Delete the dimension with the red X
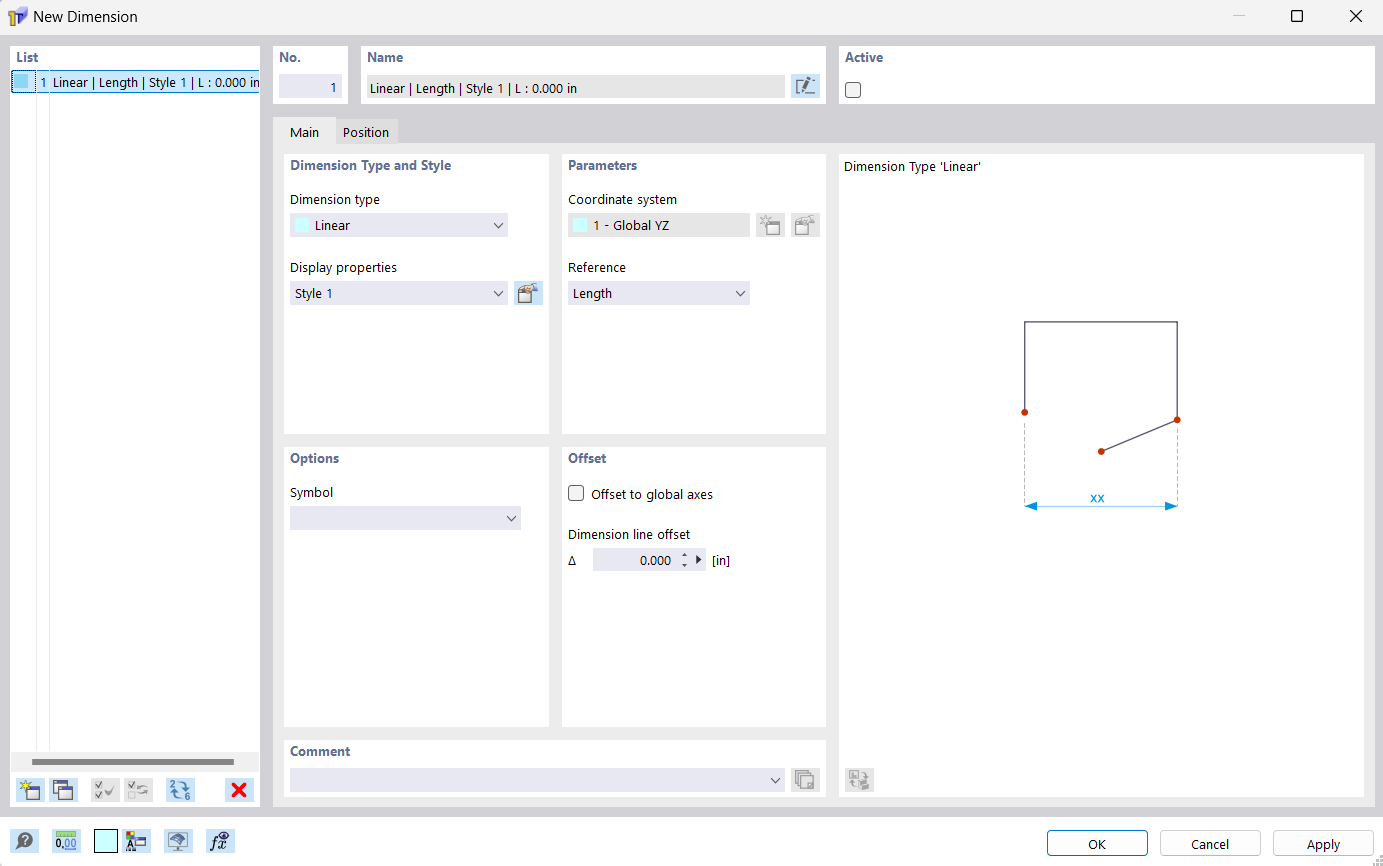Screen dimensions: 1383x866 pyautogui.click(x=239, y=790)
